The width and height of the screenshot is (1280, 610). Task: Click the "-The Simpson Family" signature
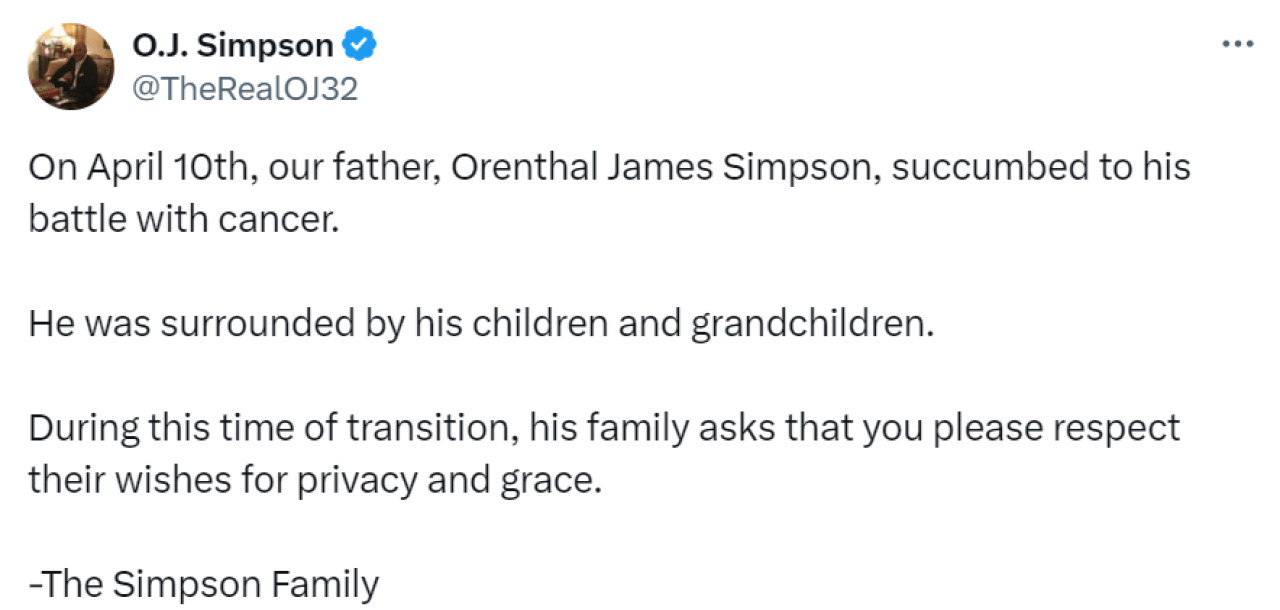point(203,584)
